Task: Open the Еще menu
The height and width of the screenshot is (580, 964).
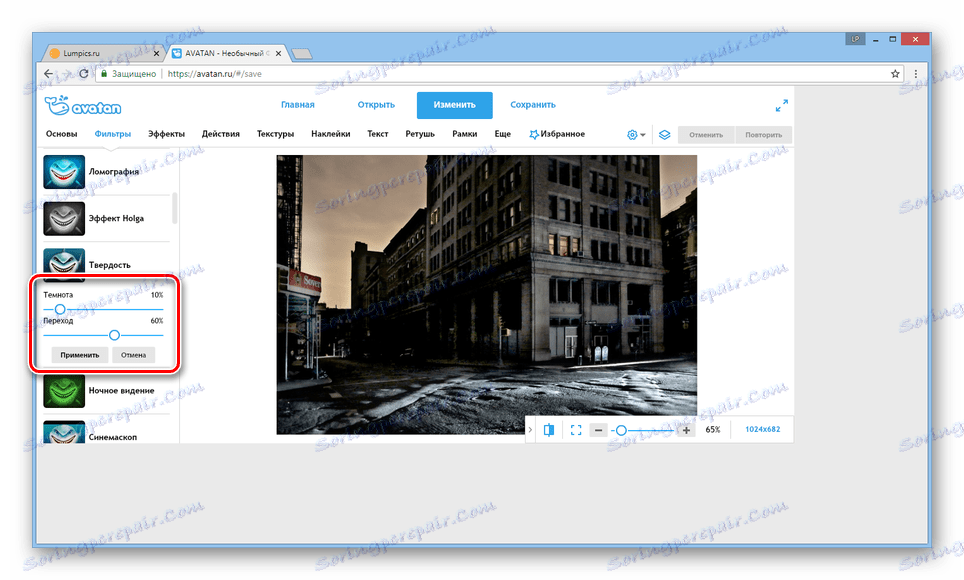Action: [502, 133]
